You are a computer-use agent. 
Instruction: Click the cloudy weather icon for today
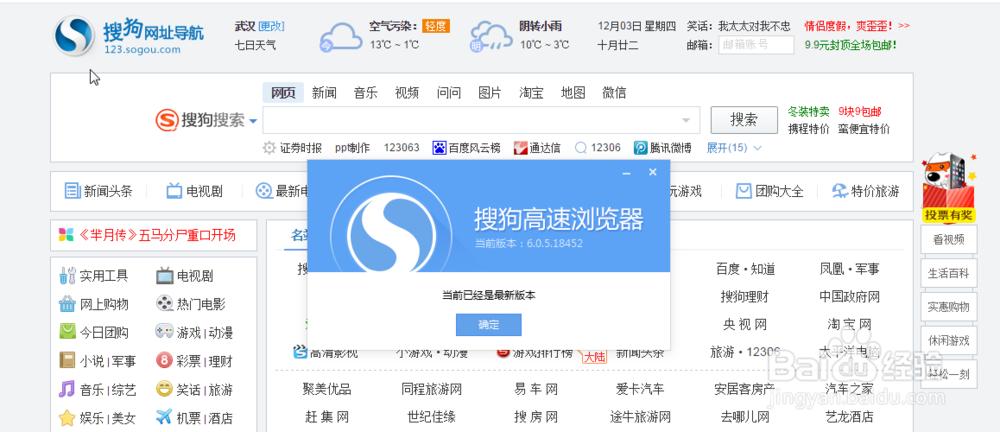340,38
